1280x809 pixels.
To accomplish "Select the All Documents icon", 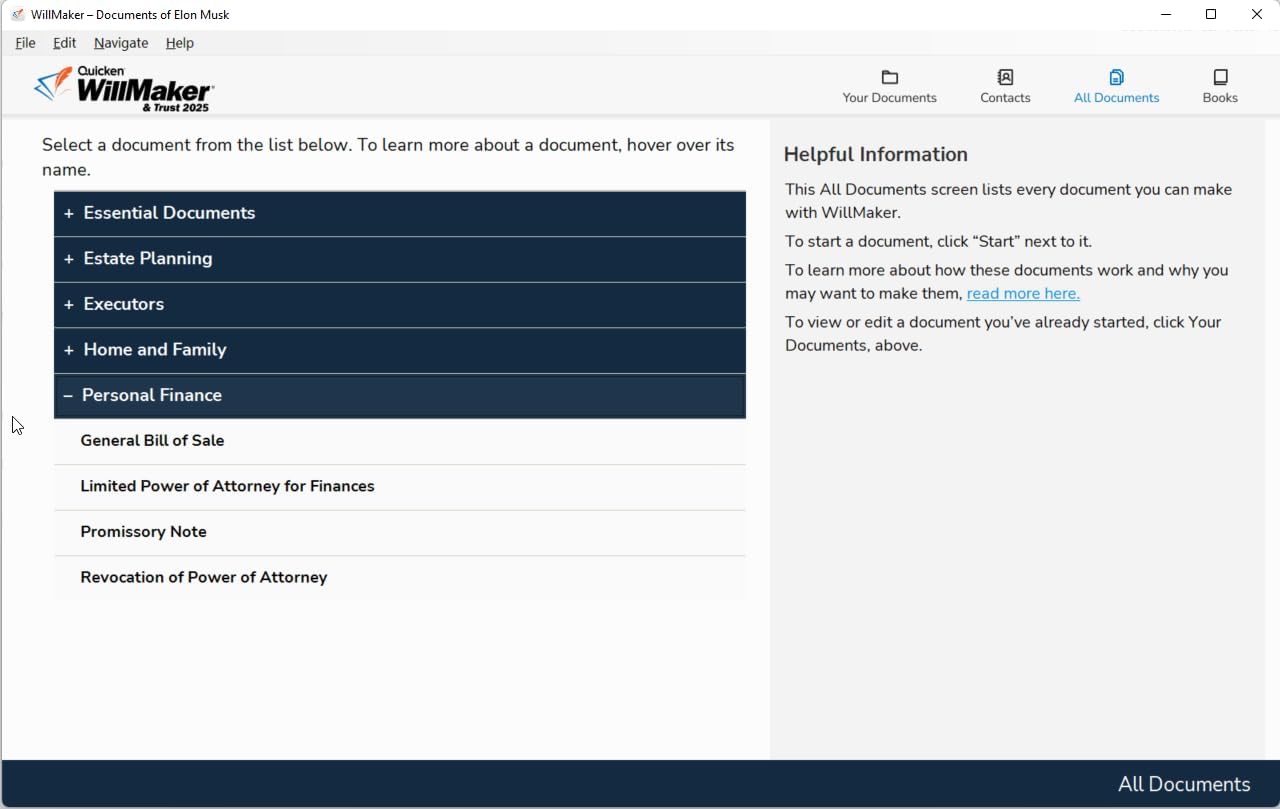I will (1116, 78).
